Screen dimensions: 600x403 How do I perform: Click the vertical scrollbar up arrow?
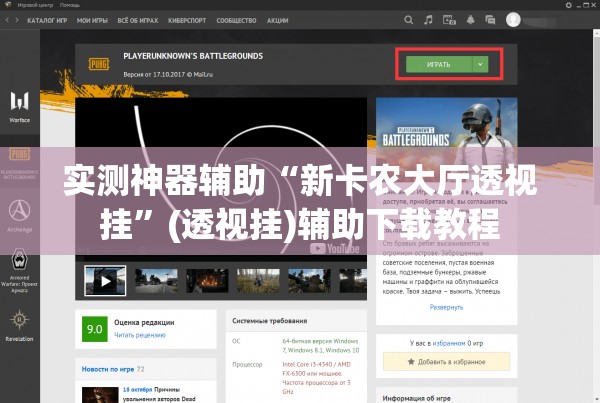tap(597, 34)
